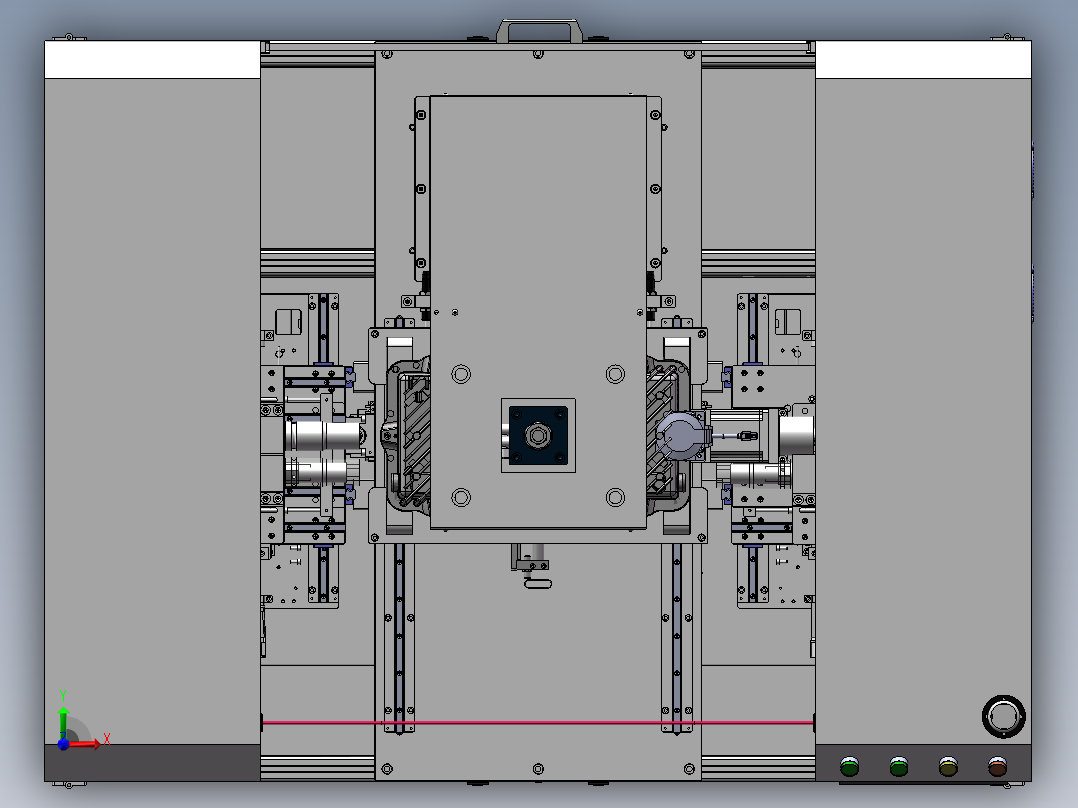Select the upper-left circular hole on center plate
This screenshot has width=1078, height=808.
[461, 374]
